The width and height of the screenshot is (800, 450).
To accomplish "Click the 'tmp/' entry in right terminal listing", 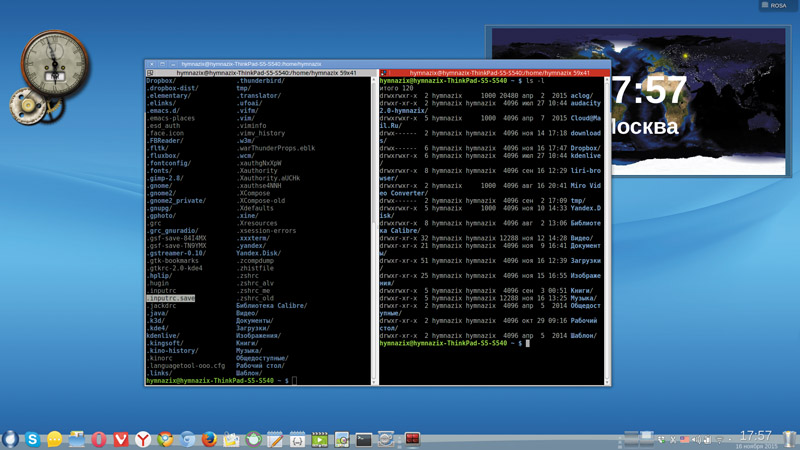I will [x=578, y=201].
